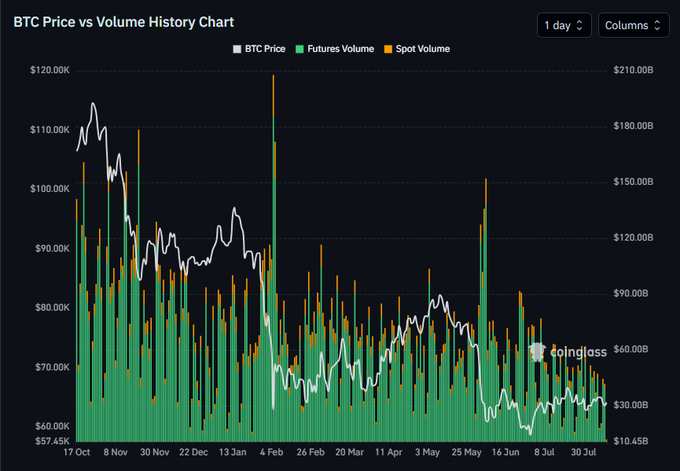Open the 1 day interval dropdown
The width and height of the screenshot is (680, 471).
click(x=564, y=25)
